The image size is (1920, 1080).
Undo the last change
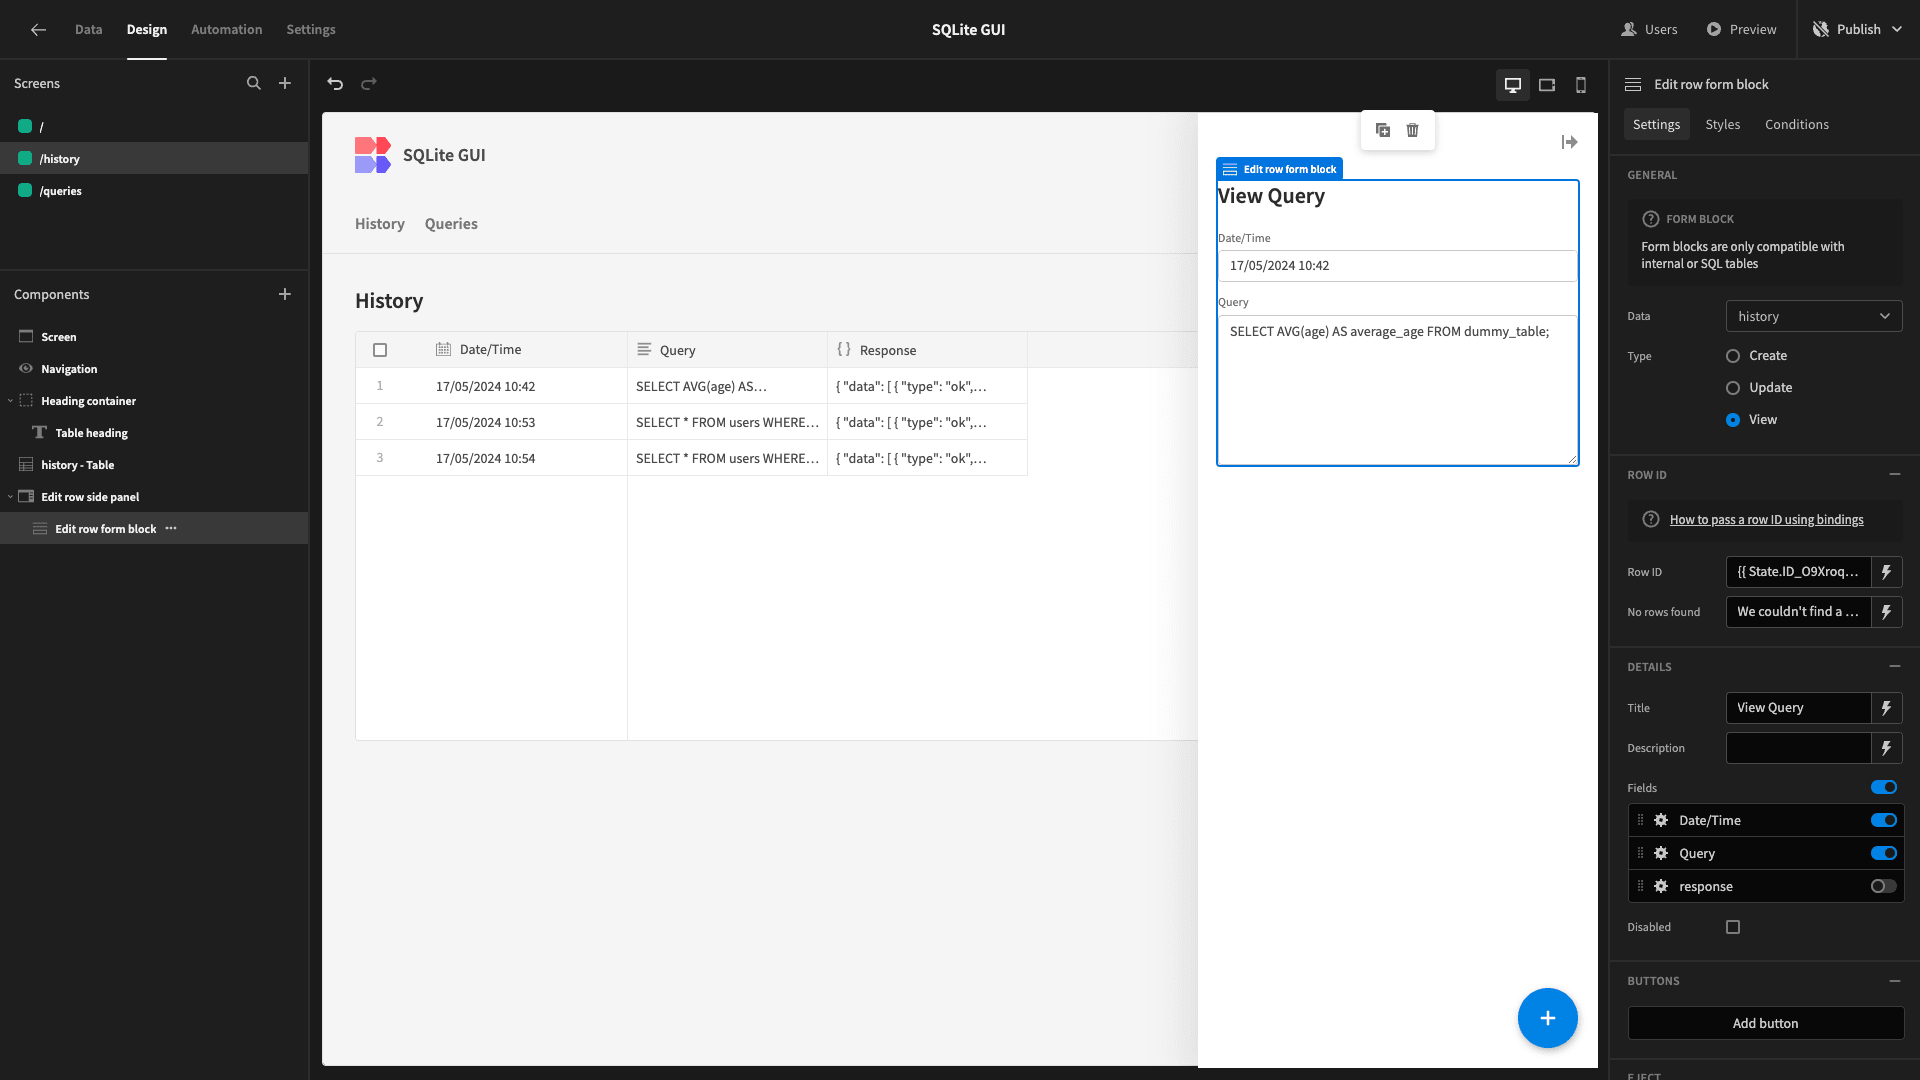pos(335,84)
